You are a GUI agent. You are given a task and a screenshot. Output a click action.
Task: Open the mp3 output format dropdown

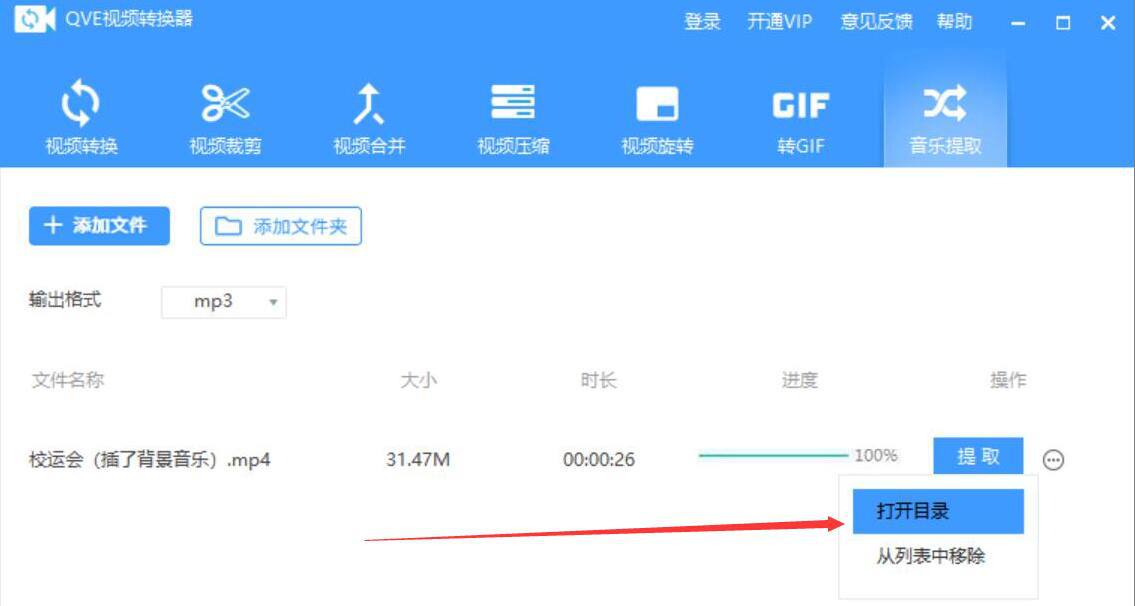(x=222, y=301)
